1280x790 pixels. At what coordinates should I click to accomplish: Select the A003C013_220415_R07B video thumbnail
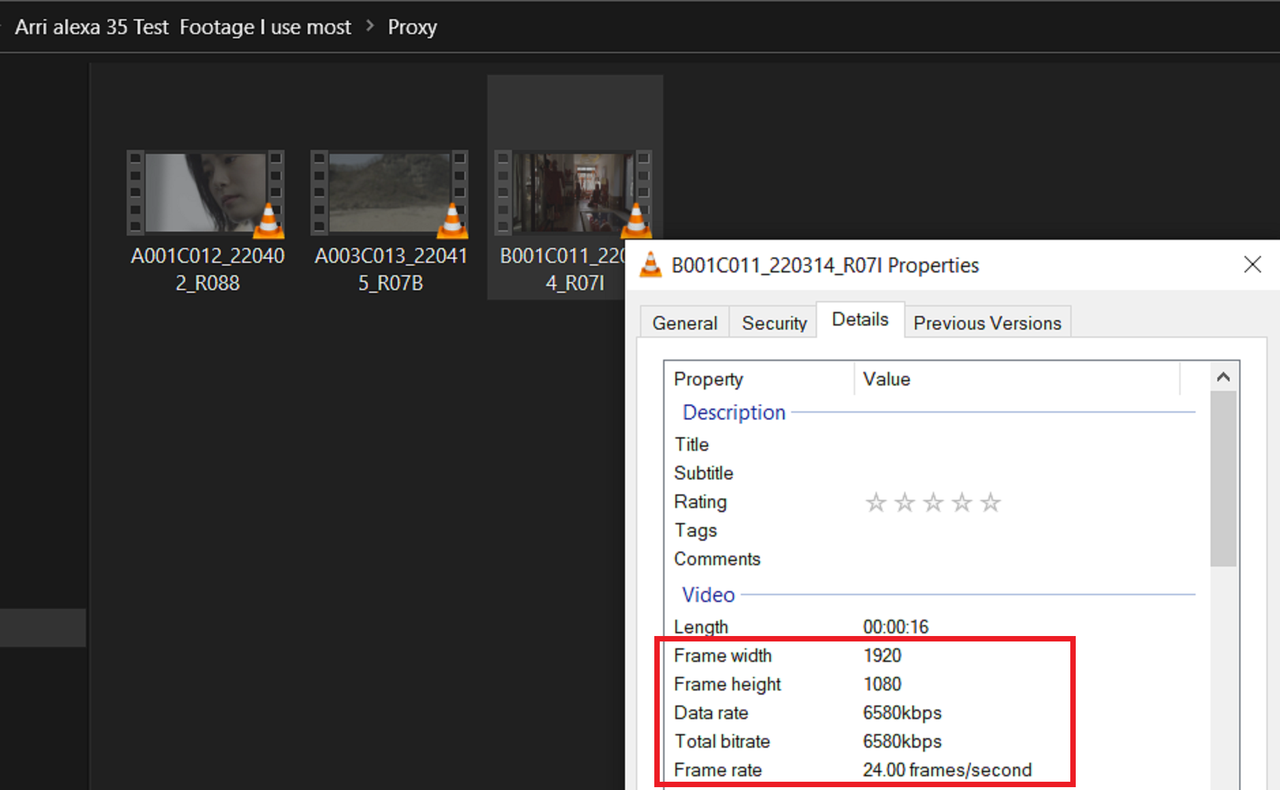389,193
